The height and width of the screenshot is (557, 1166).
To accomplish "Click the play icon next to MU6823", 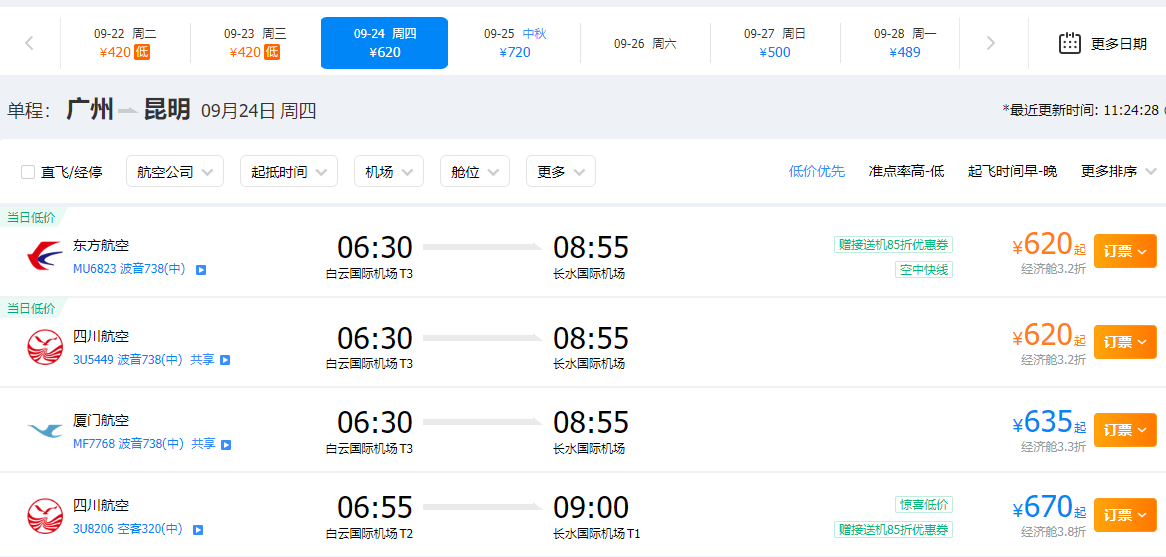I will pyautogui.click(x=201, y=270).
